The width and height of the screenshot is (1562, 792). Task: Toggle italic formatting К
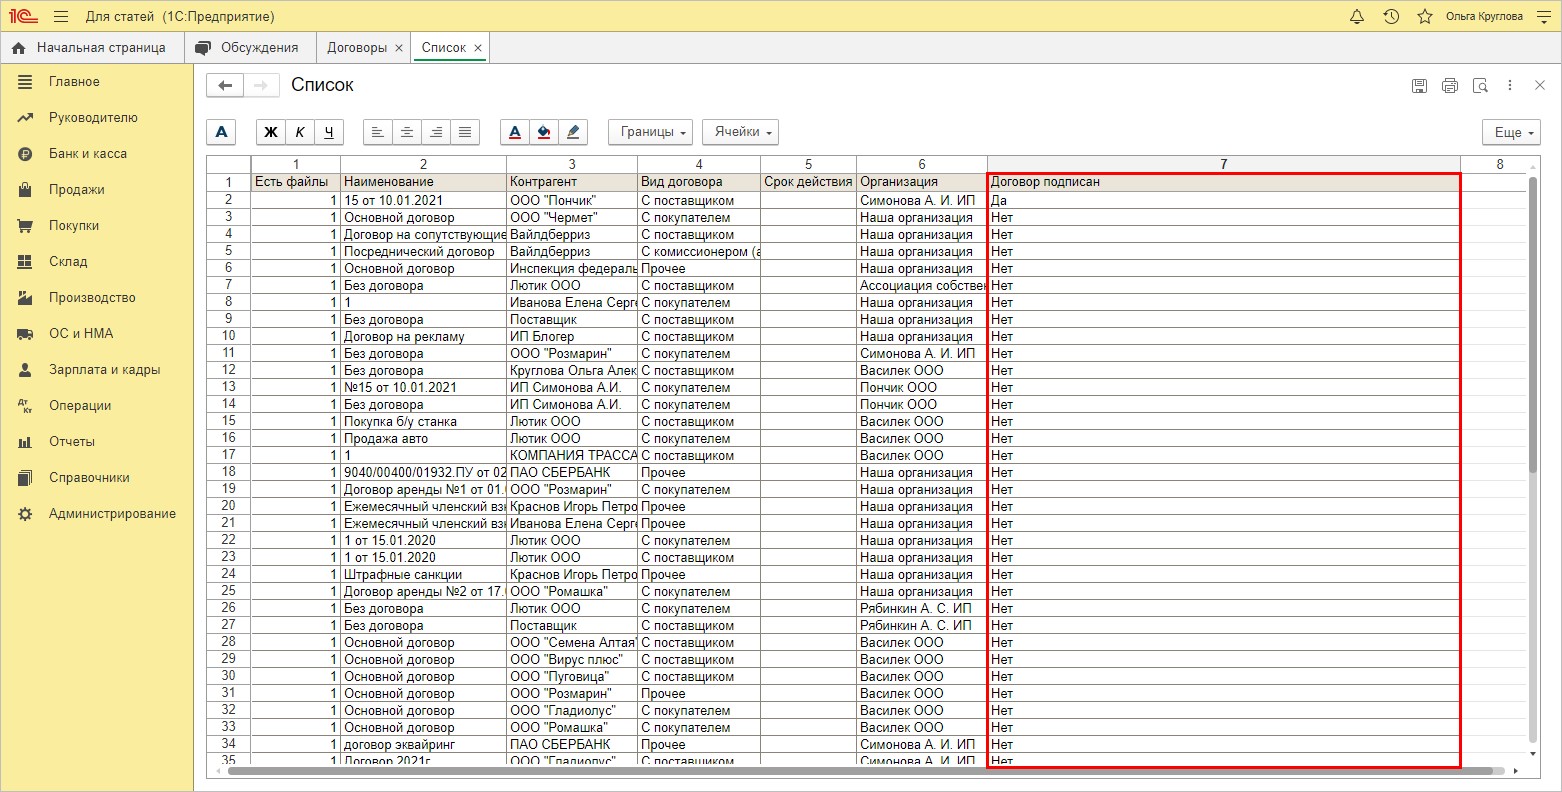click(300, 132)
